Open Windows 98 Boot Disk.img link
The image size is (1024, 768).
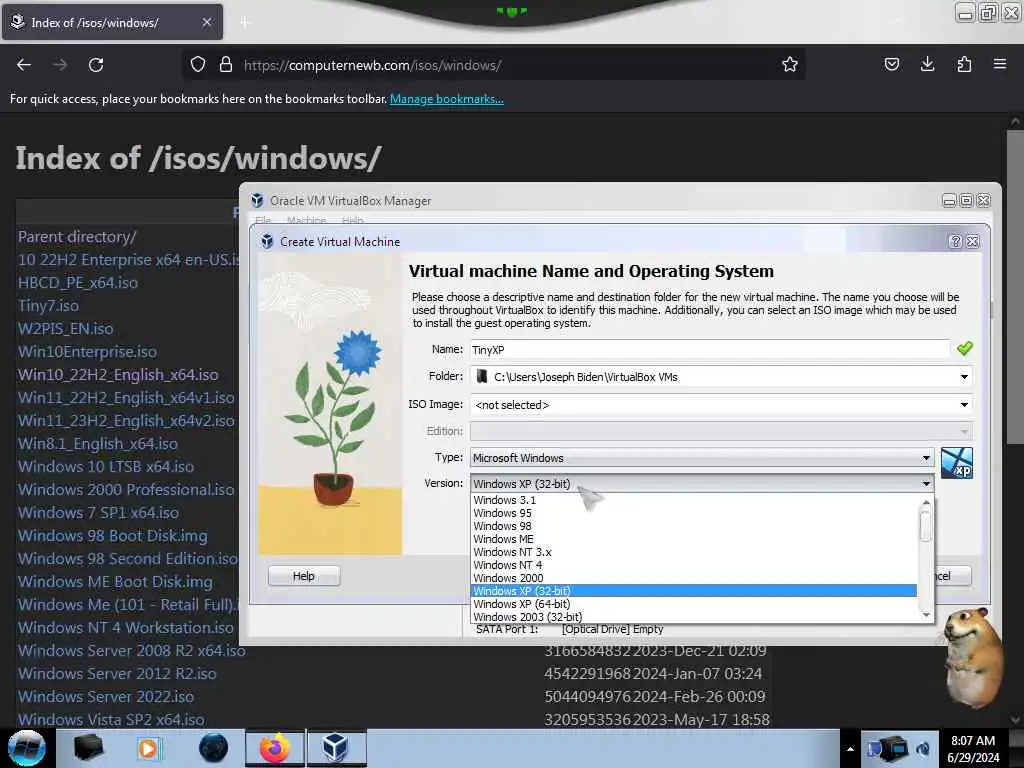pos(112,536)
